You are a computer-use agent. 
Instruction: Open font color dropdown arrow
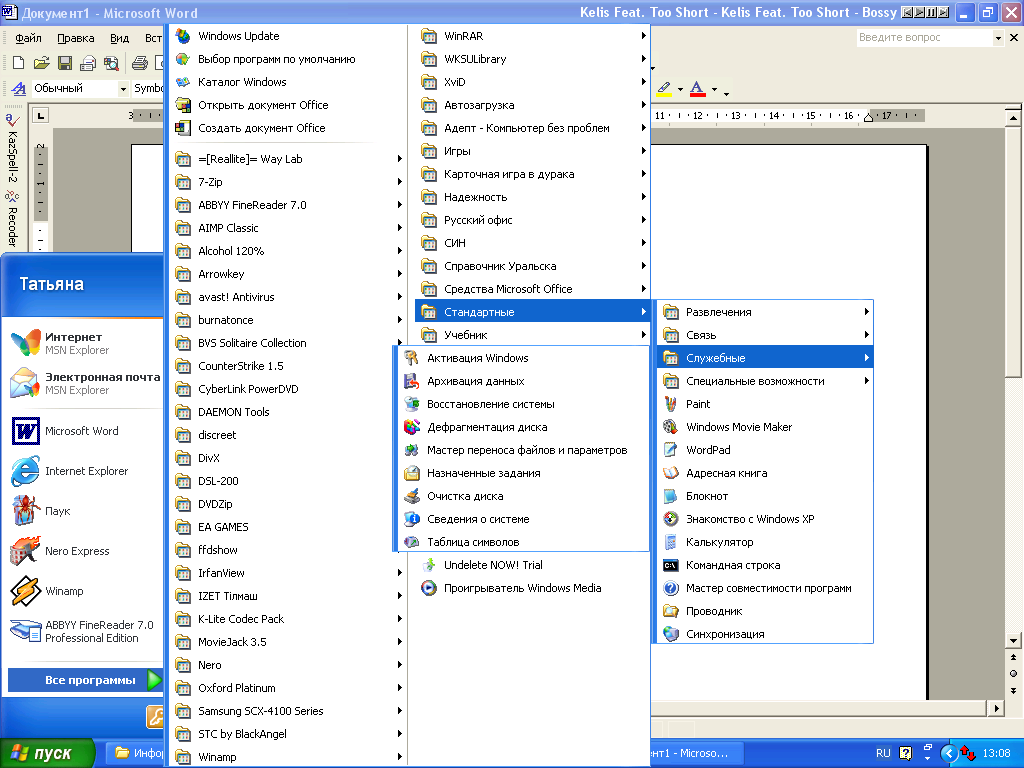click(714, 89)
